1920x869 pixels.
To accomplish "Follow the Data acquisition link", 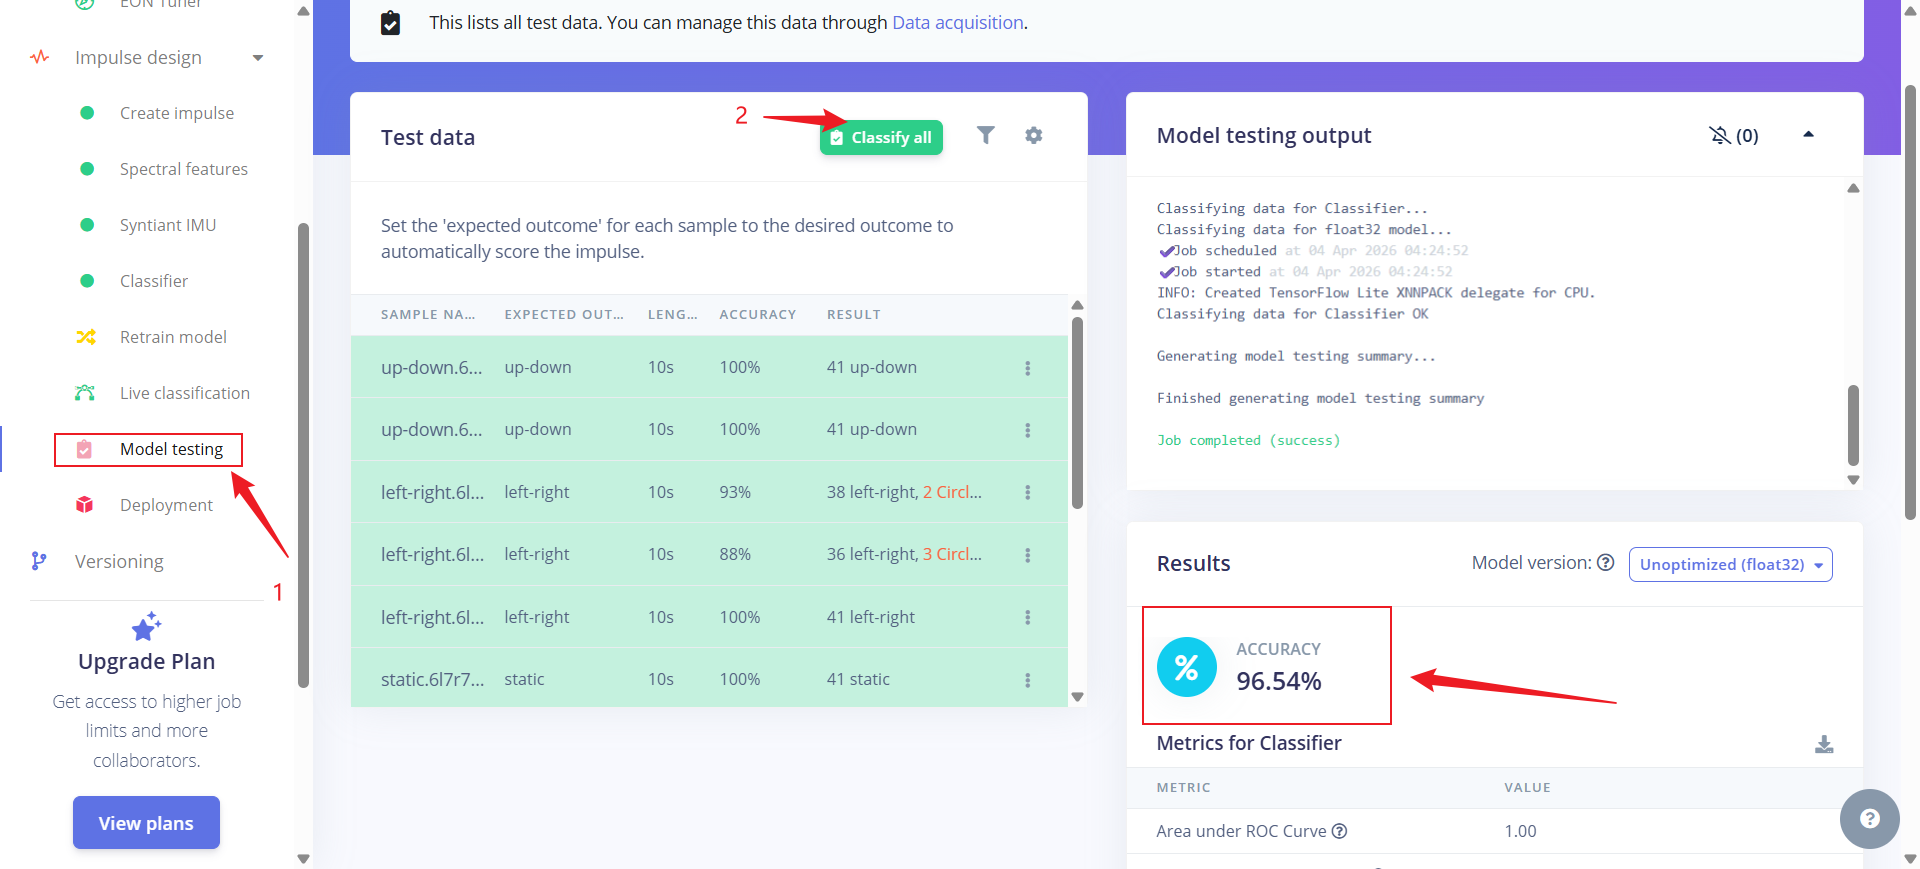I will [958, 22].
